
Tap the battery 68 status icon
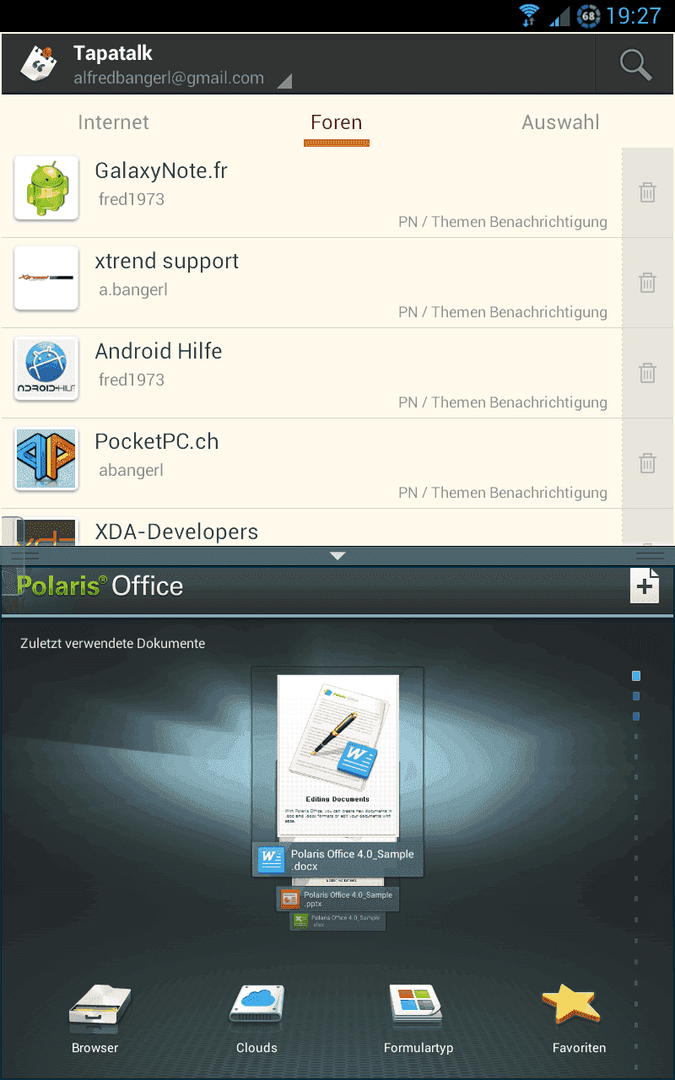coord(588,16)
